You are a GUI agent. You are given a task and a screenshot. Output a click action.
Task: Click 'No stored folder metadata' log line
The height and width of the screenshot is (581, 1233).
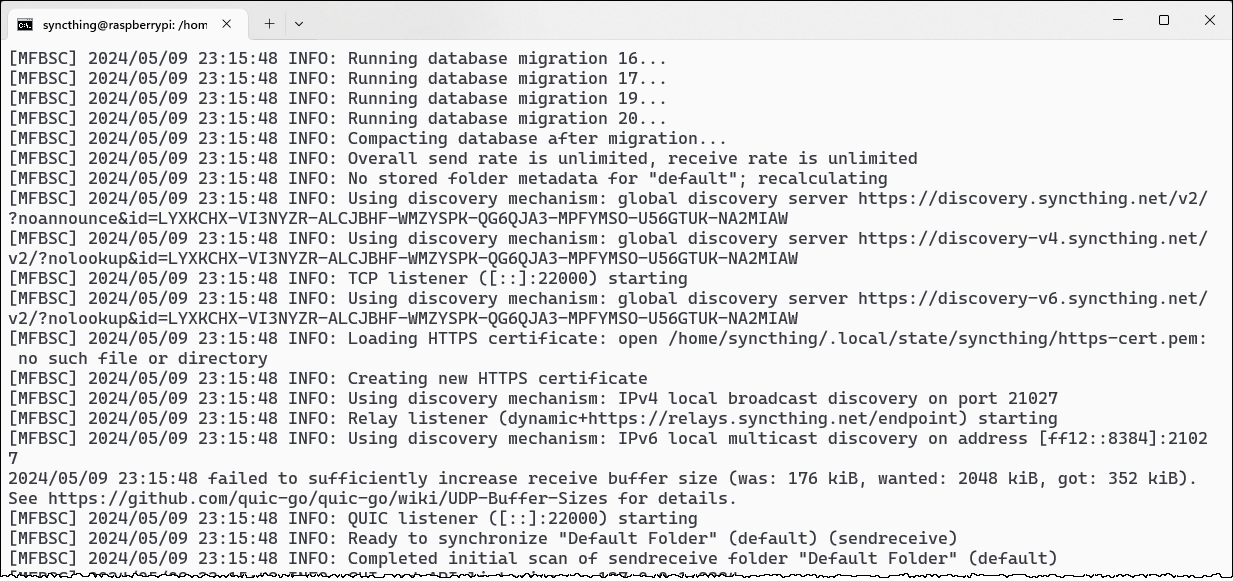(447, 178)
